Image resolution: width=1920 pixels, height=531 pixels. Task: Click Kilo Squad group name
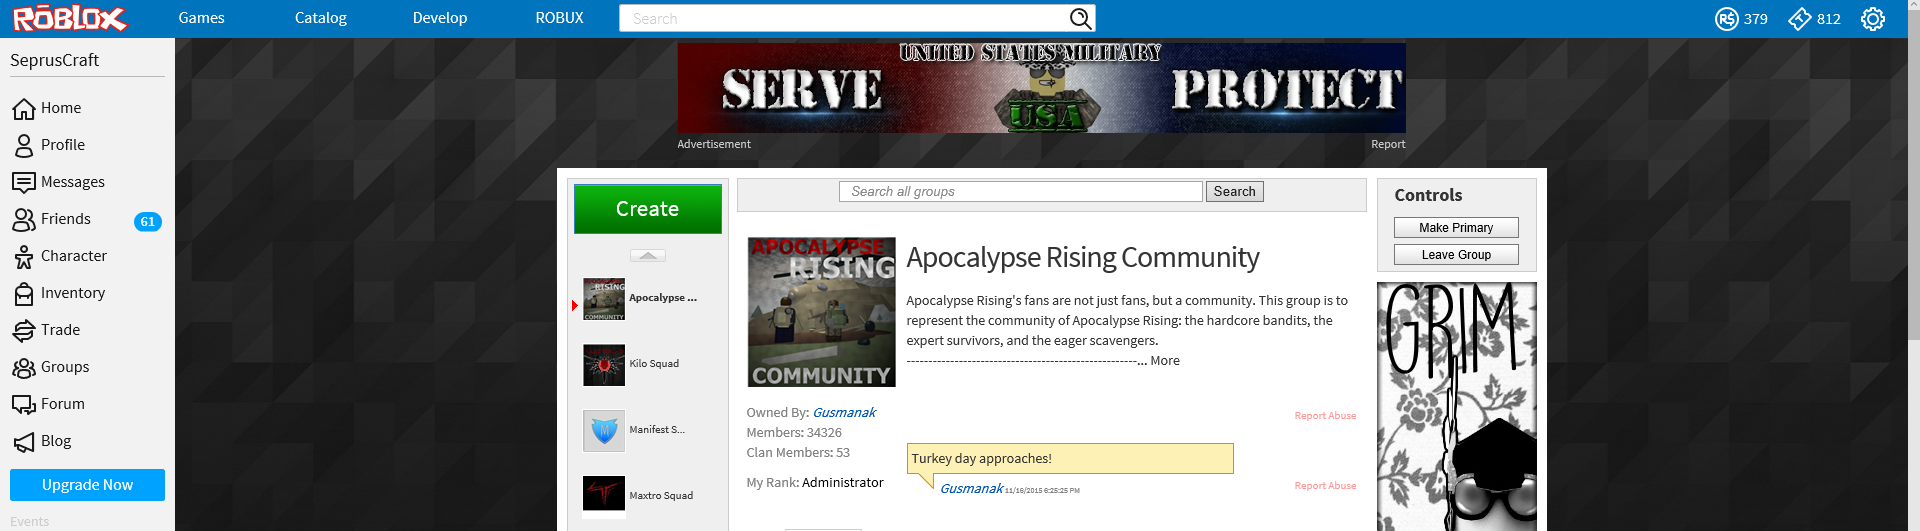pyautogui.click(x=654, y=364)
